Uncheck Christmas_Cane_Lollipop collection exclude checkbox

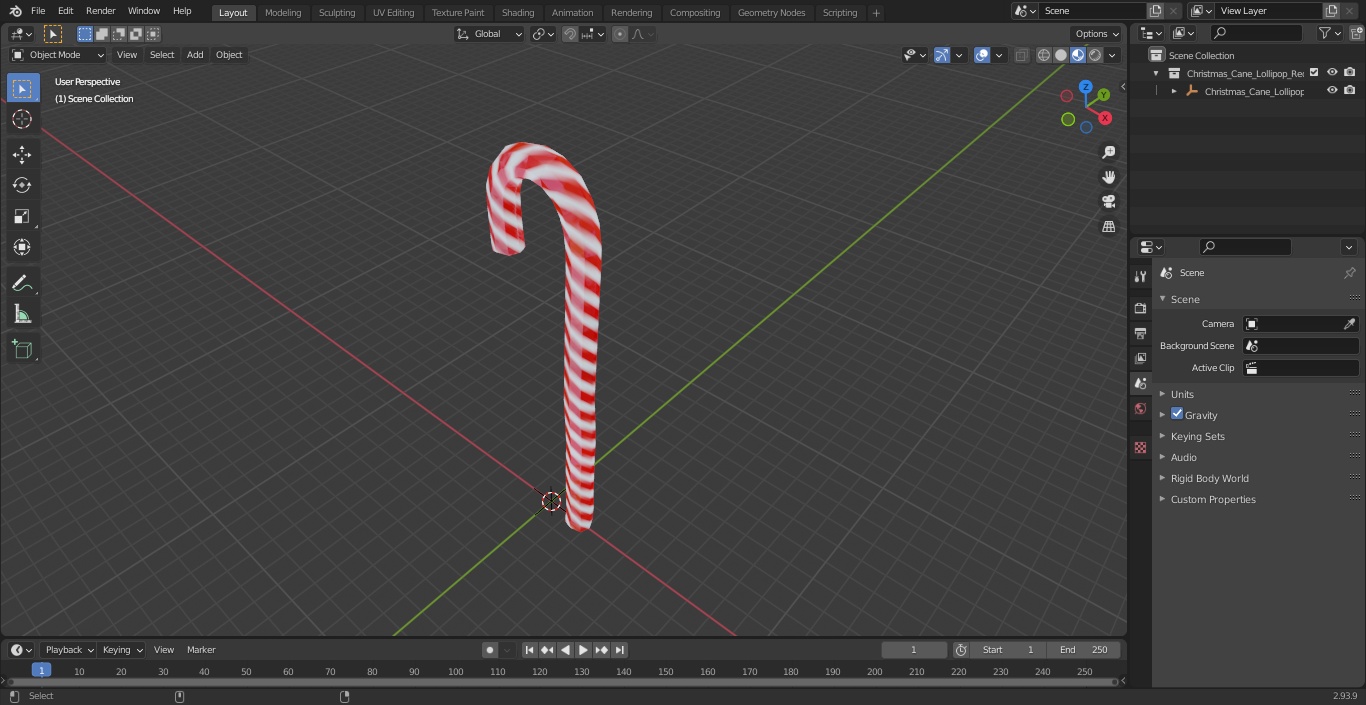coord(1314,73)
